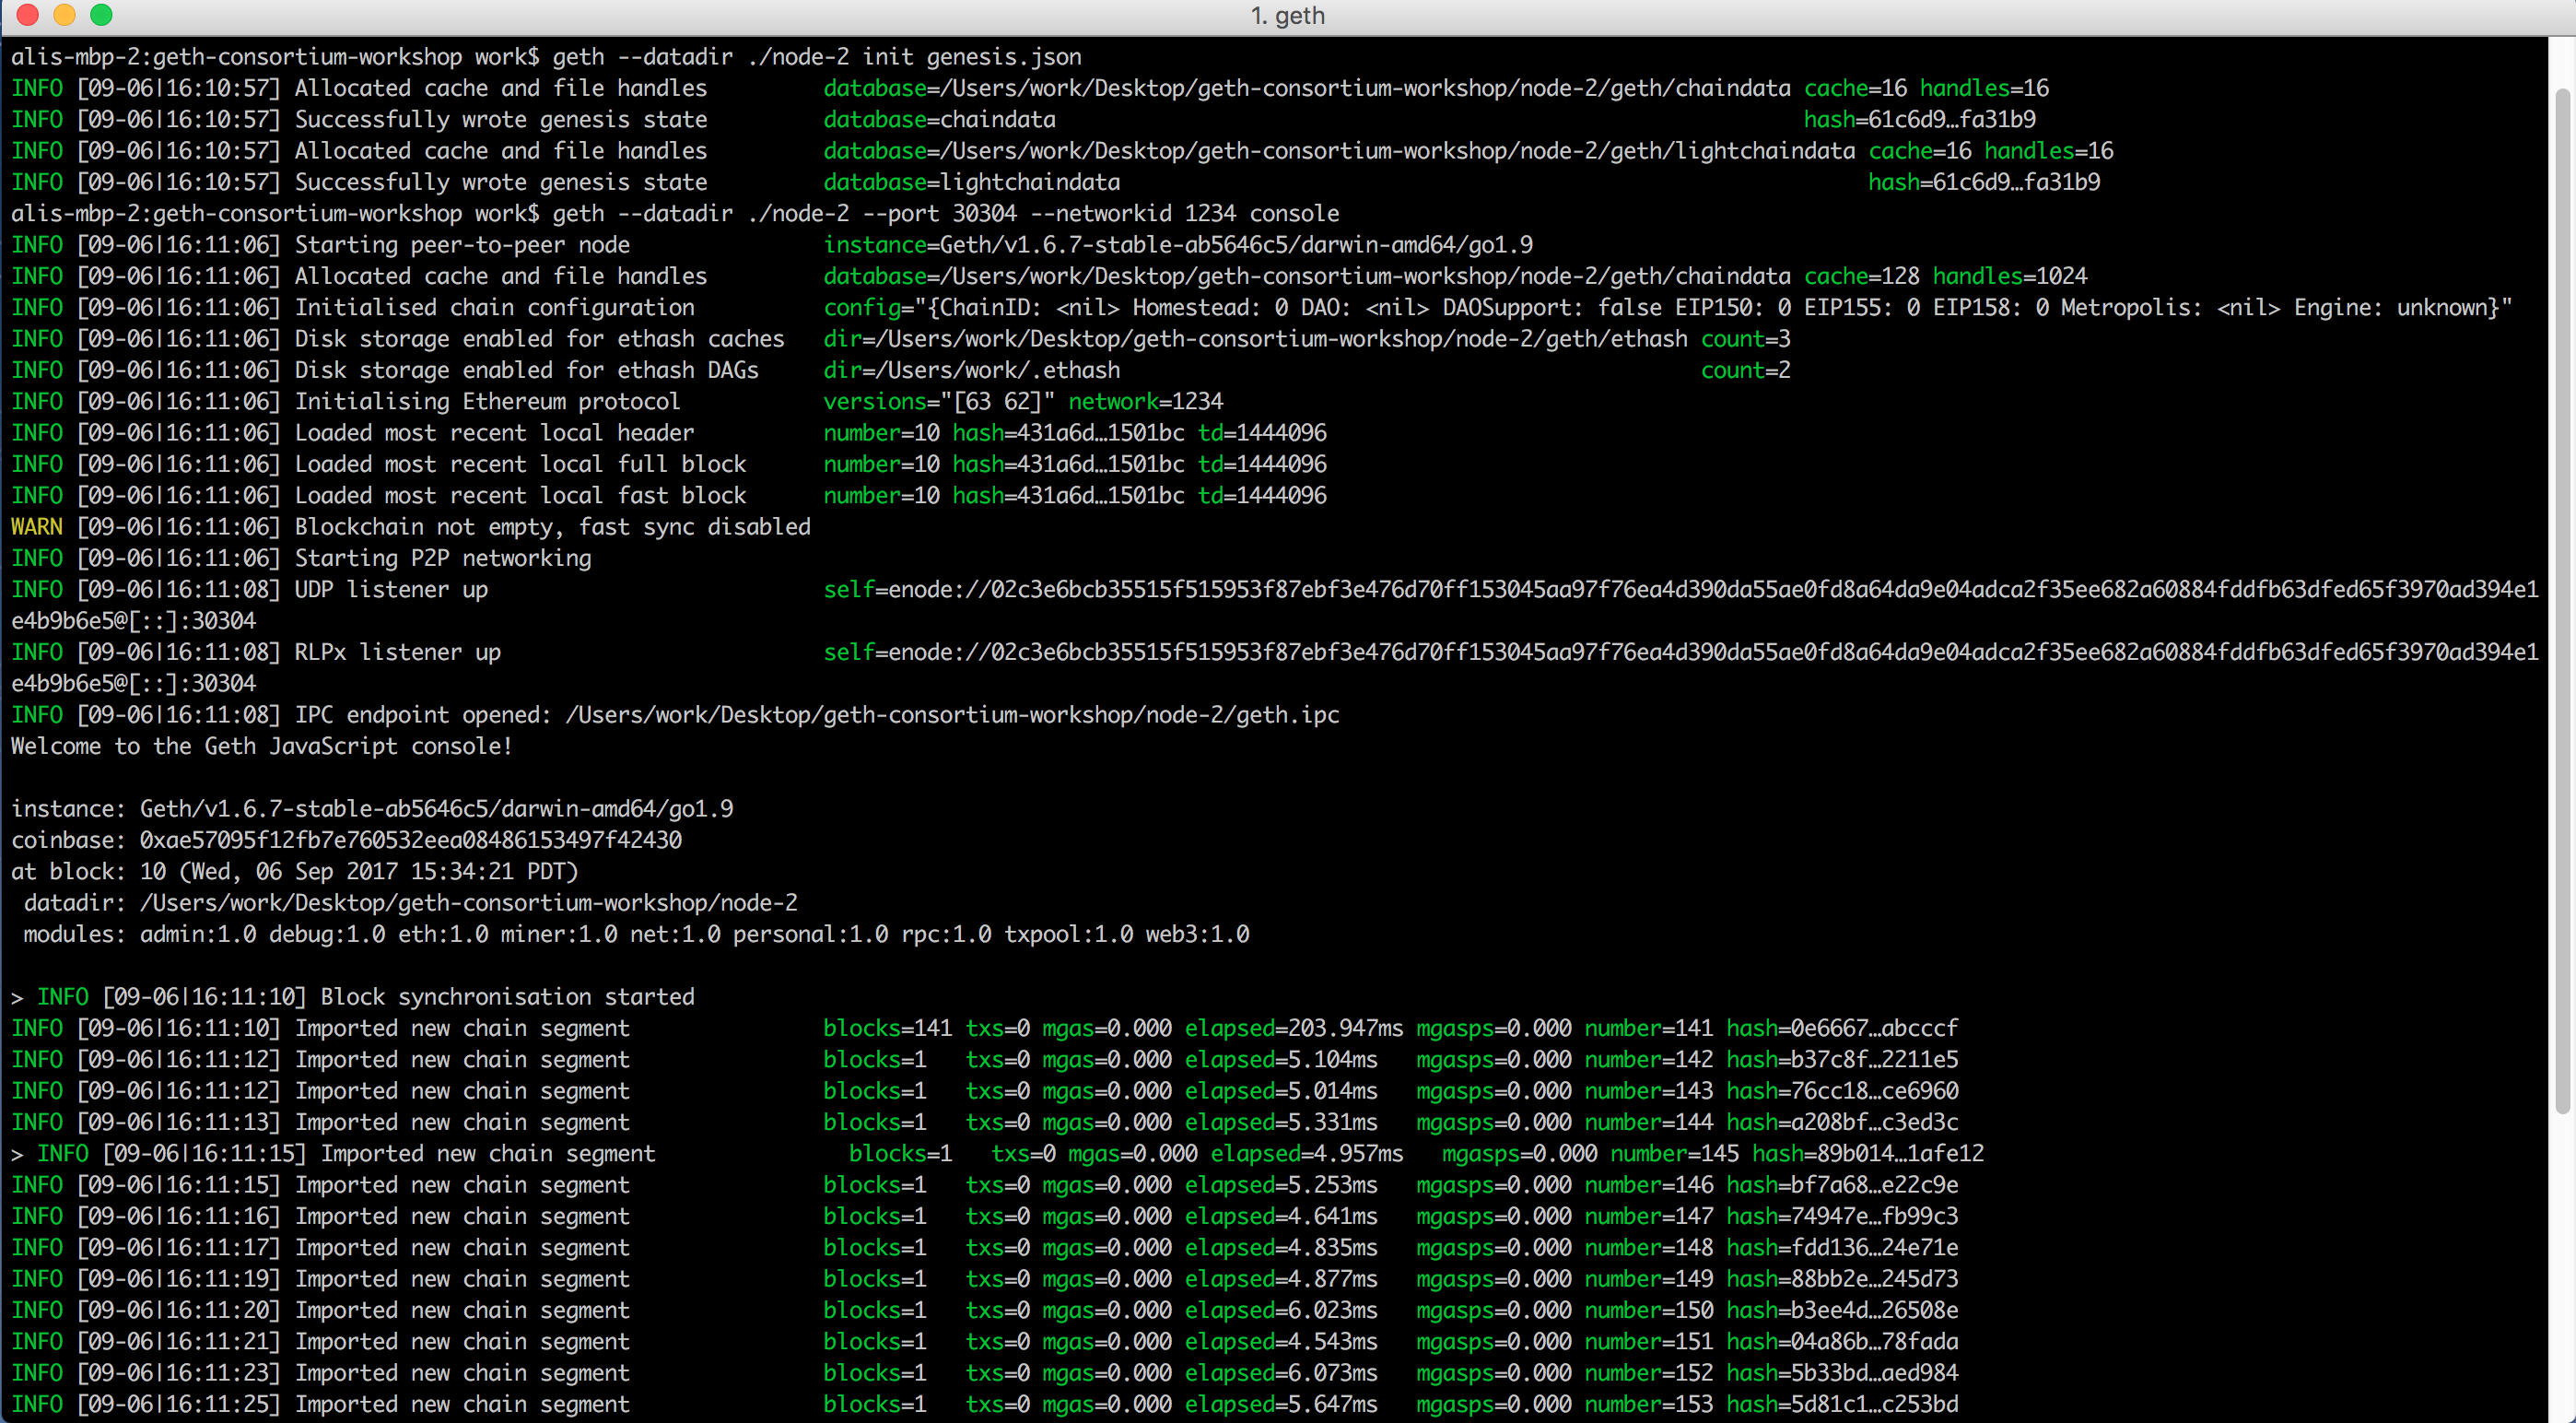The height and width of the screenshot is (1423, 2576).
Task: Click the coinbase address 0xae57095f…
Action: click(410, 840)
